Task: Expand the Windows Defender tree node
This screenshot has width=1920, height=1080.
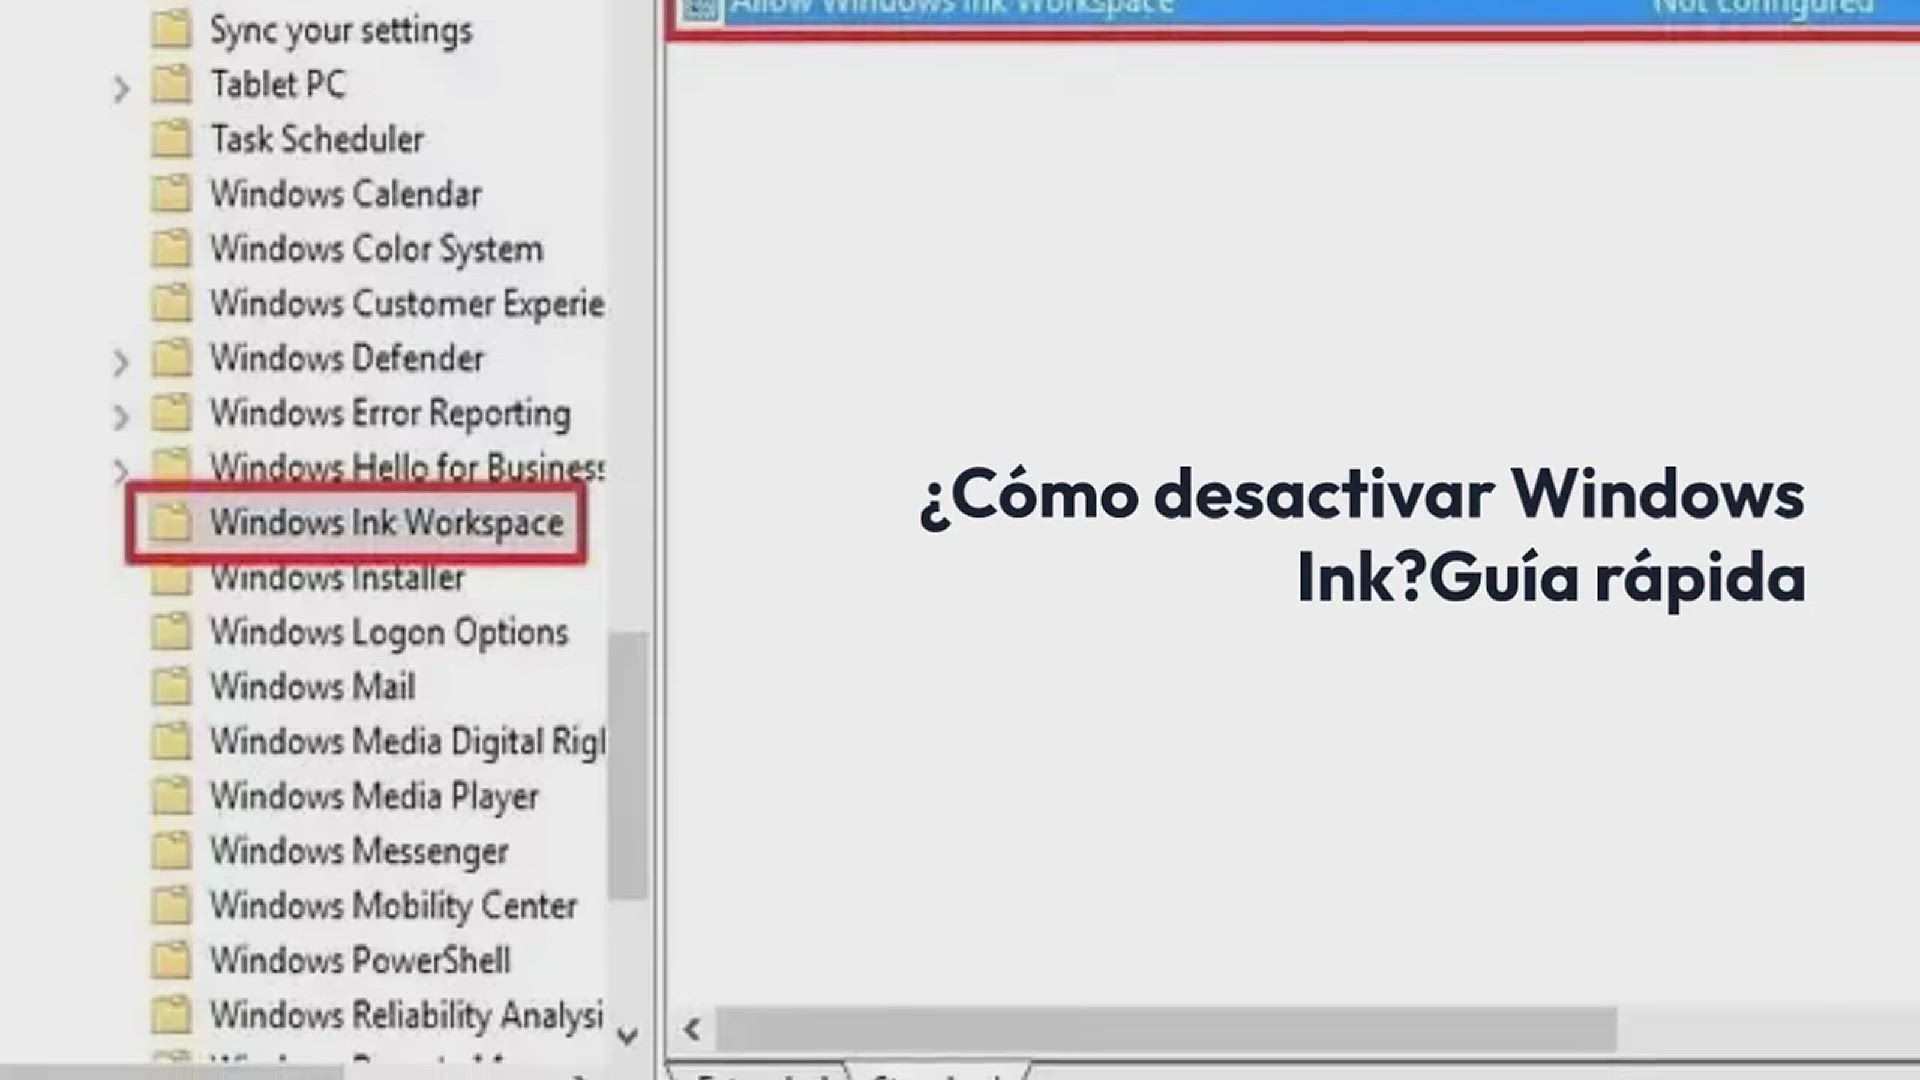Action: click(x=121, y=363)
